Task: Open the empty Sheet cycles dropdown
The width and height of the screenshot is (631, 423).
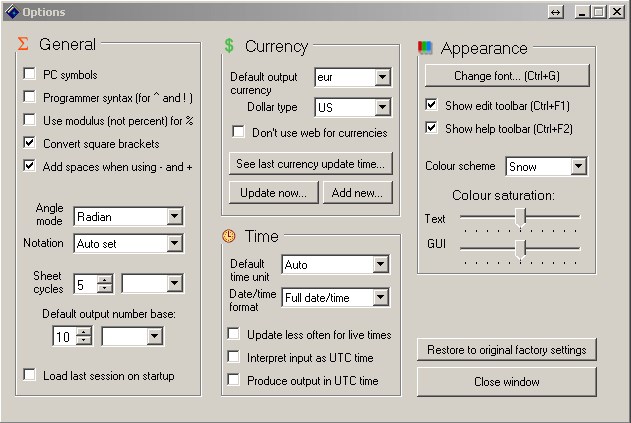Action: (x=174, y=283)
